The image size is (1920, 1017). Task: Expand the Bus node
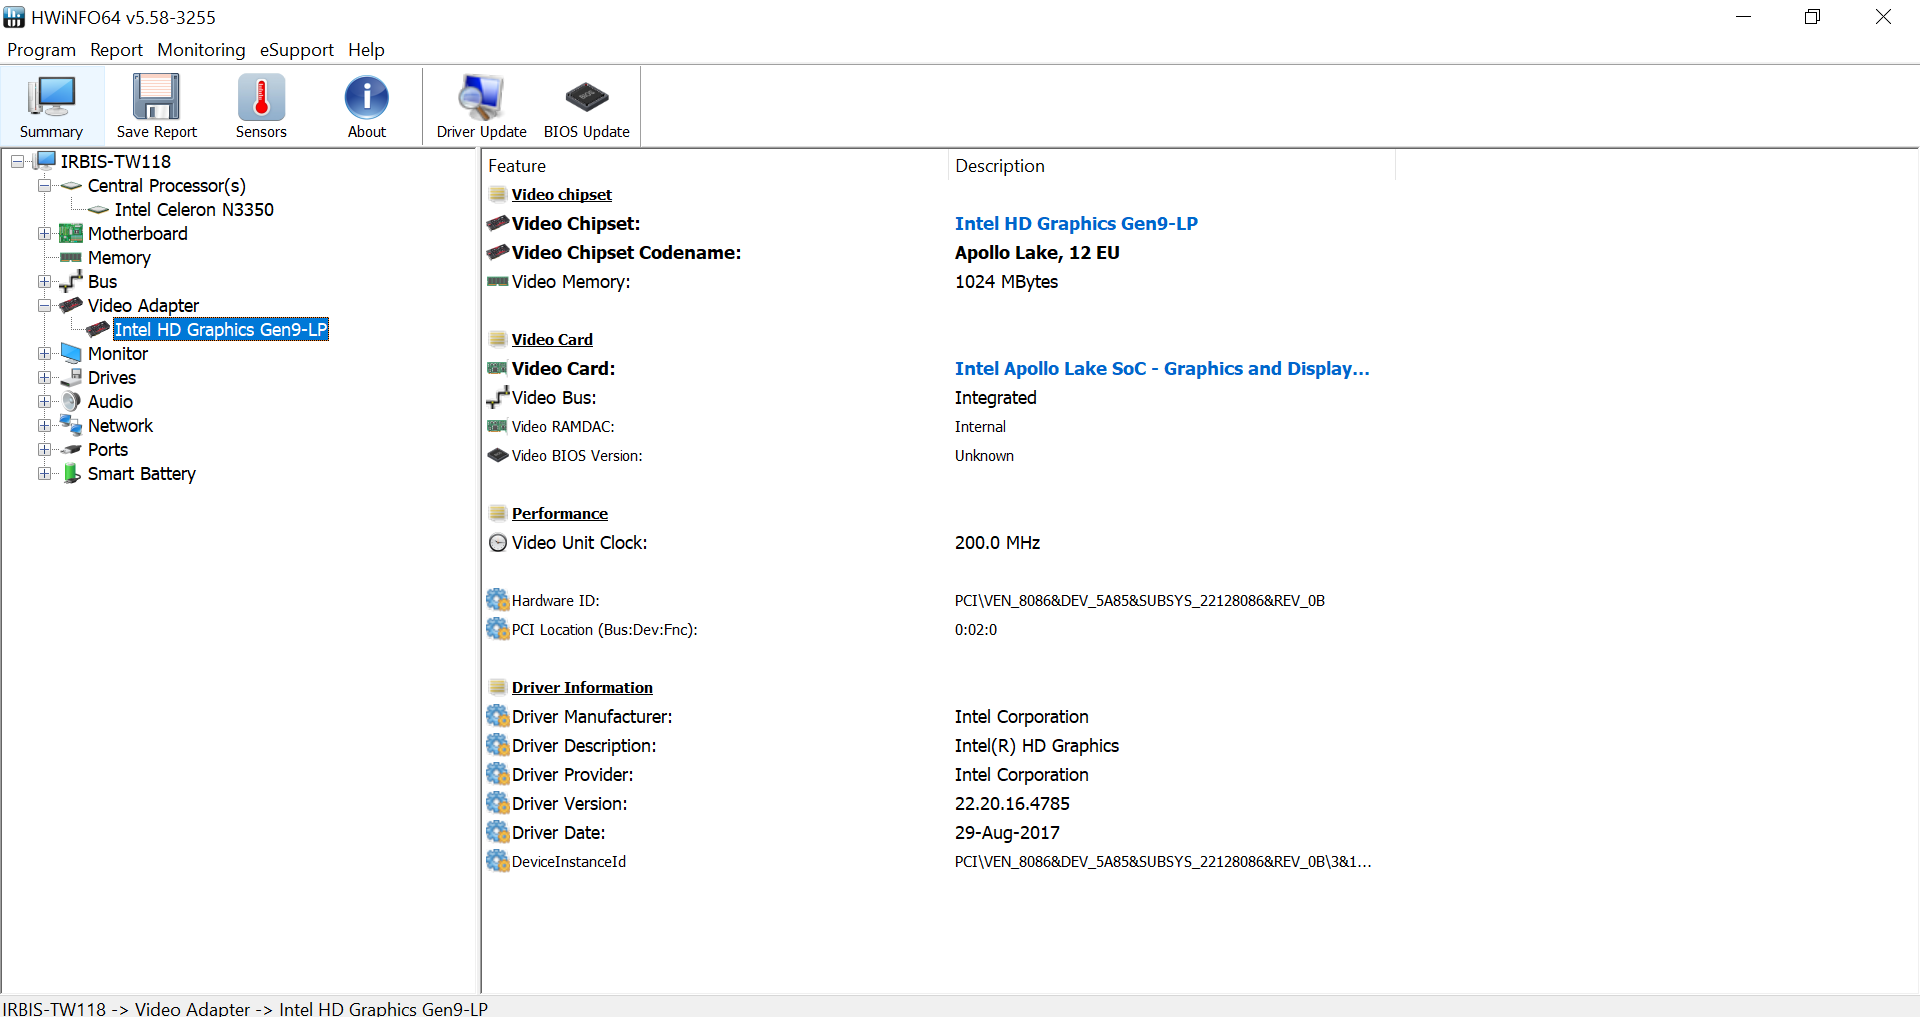(45, 281)
